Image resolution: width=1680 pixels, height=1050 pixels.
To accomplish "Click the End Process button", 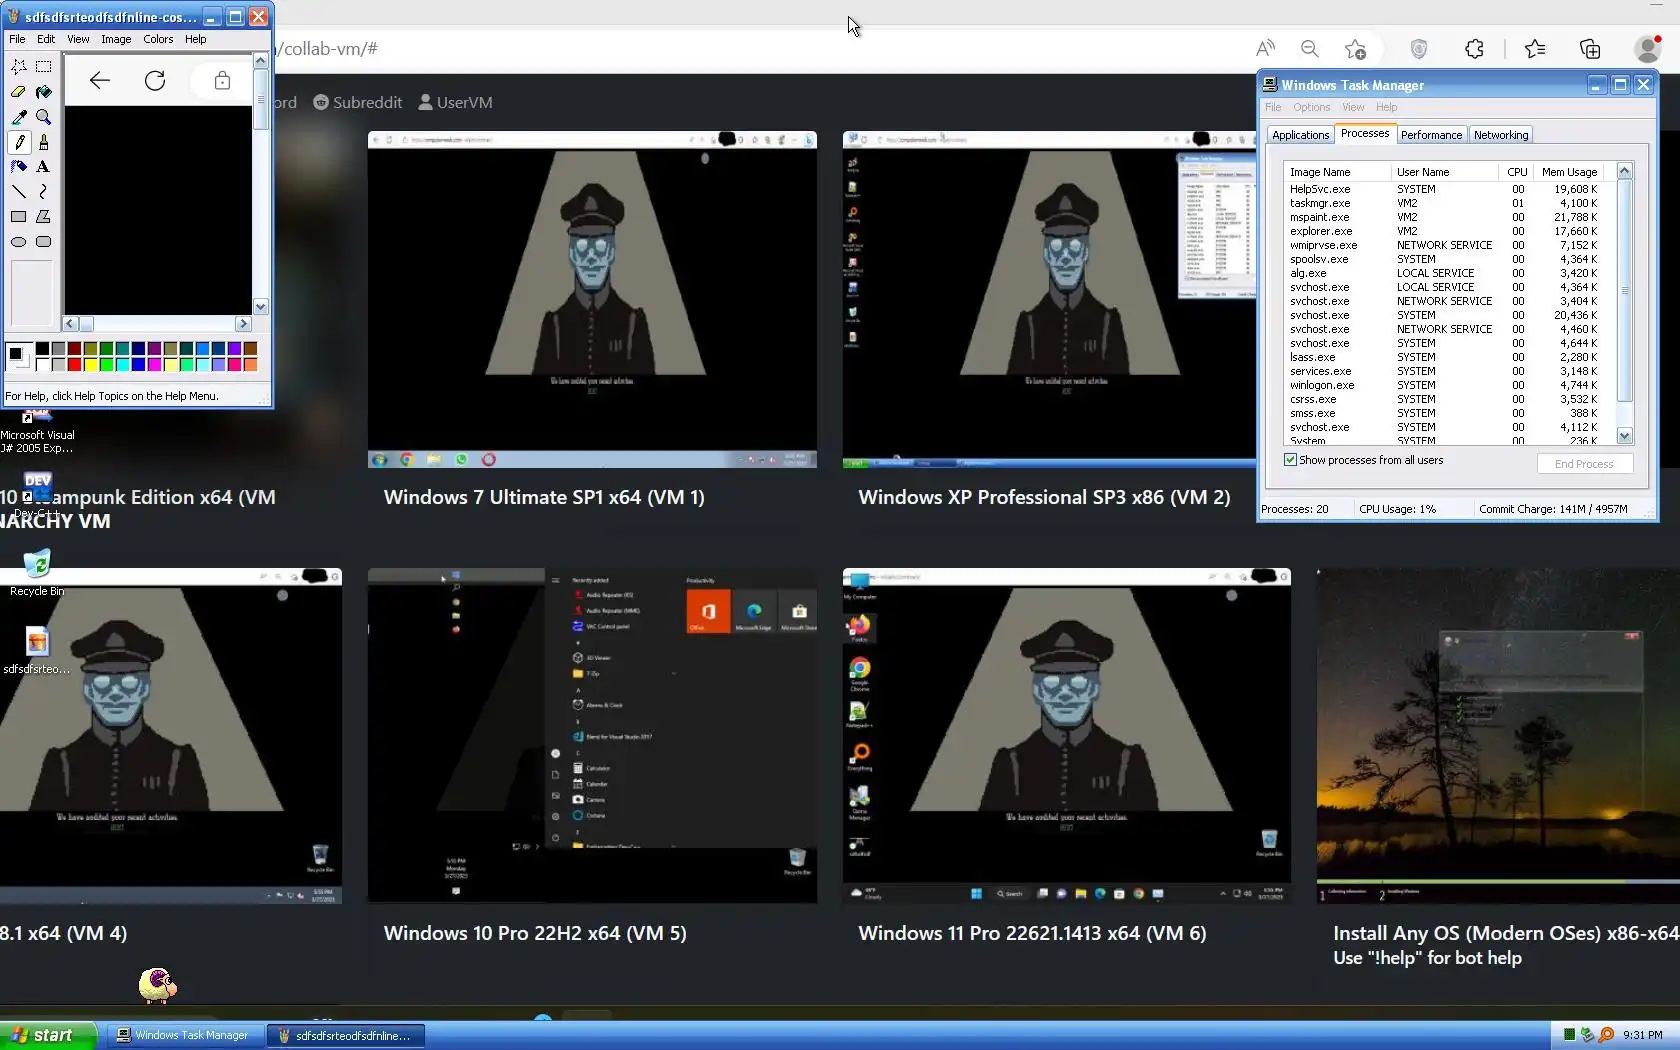I will coord(1584,464).
